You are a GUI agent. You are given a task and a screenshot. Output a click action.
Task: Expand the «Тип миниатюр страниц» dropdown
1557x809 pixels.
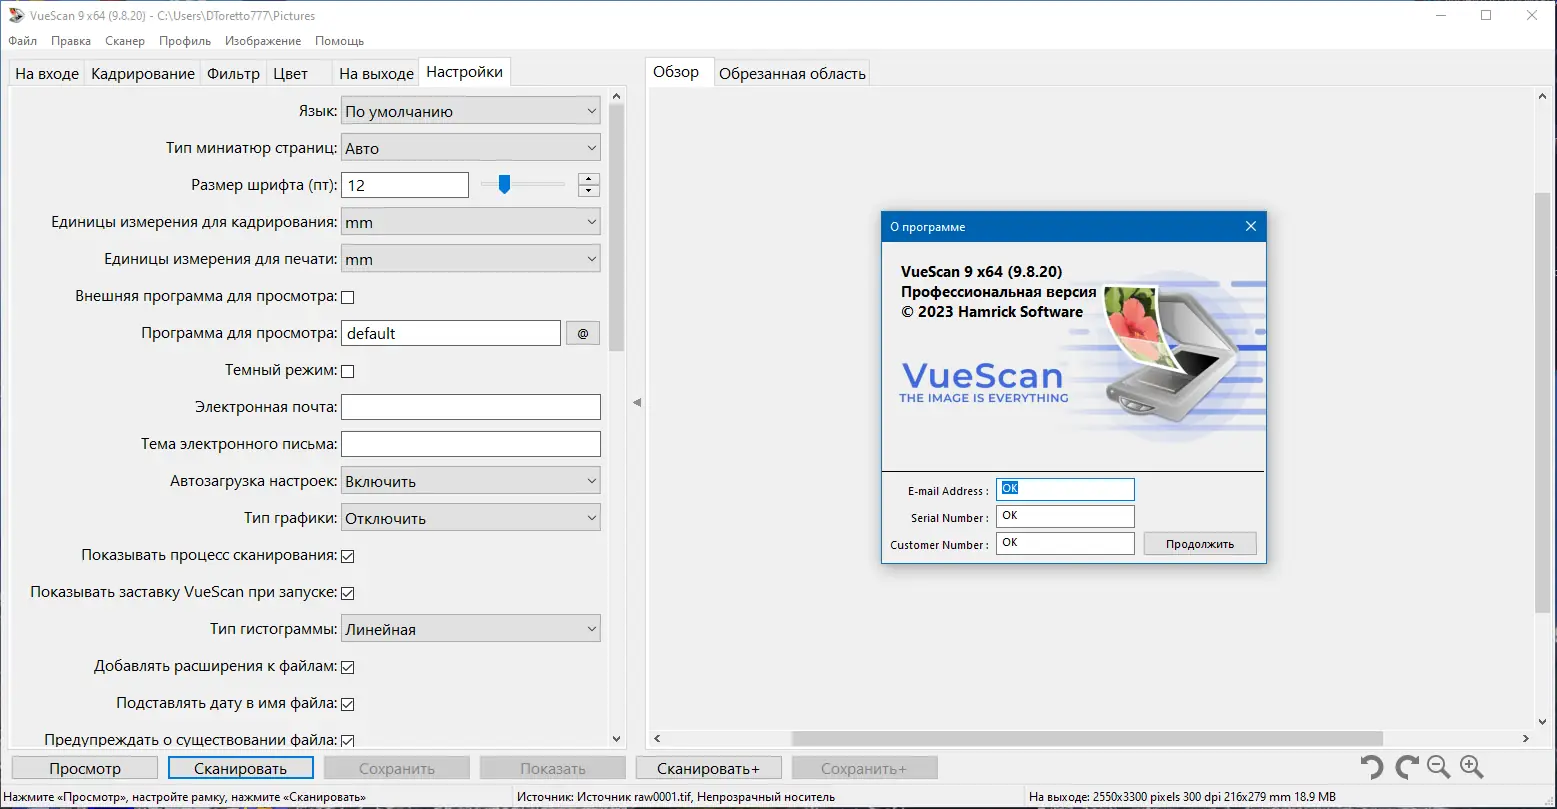(471, 148)
